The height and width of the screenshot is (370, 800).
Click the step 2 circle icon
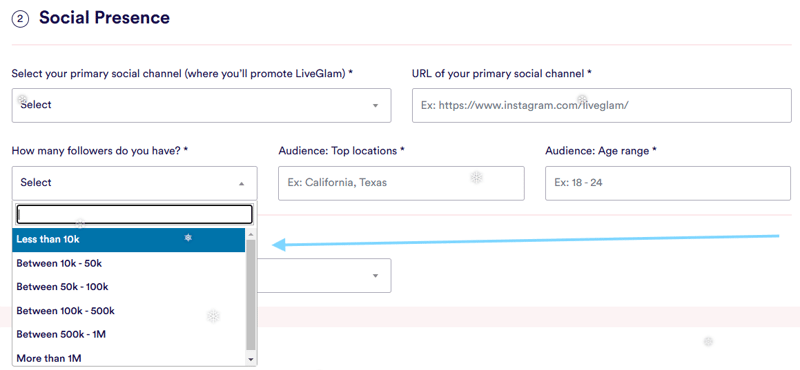(20, 19)
